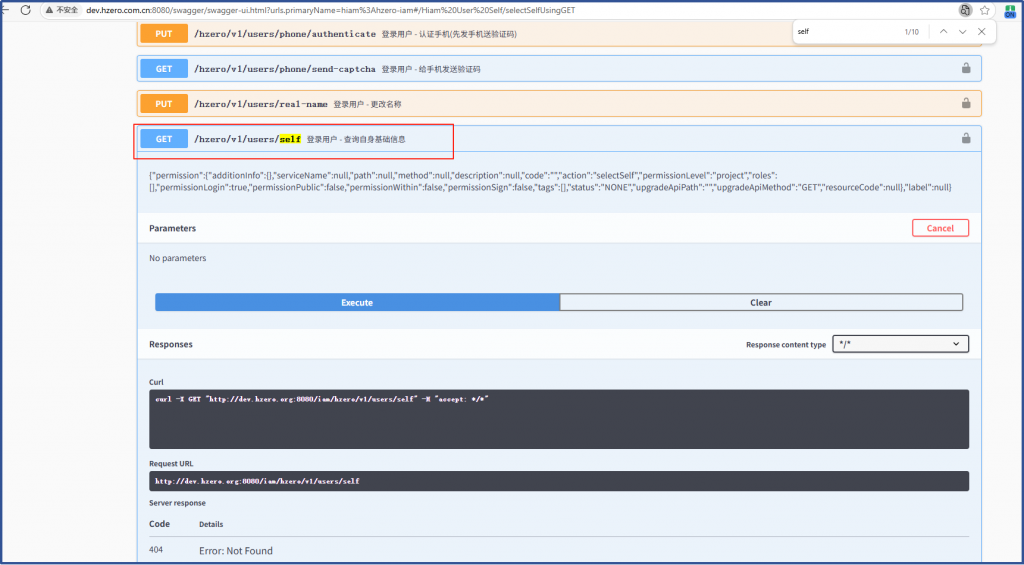Open the green ON browser extension icon
The width and height of the screenshot is (1024, 565).
[1011, 9]
